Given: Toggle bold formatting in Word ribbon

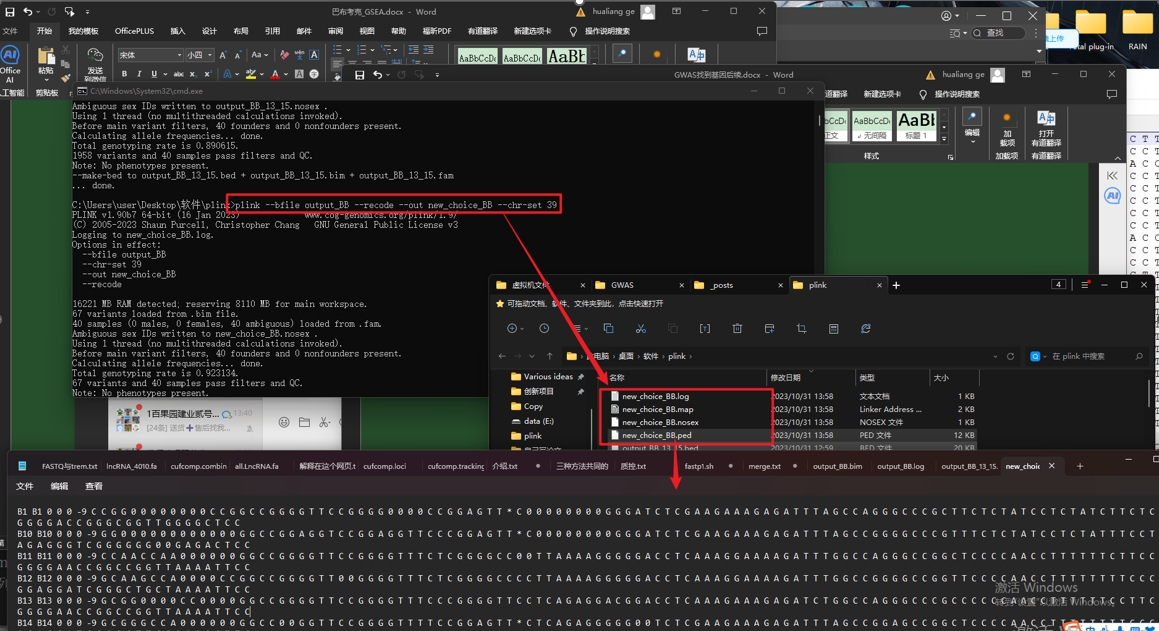Looking at the screenshot, I should tap(124, 74).
